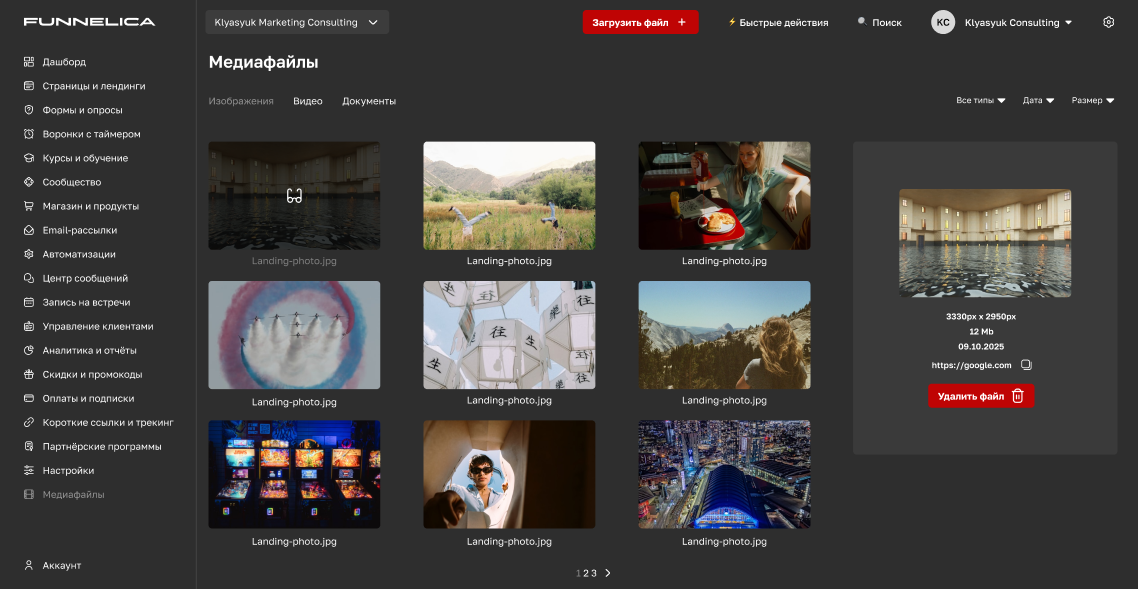The image size is (1138, 589).
Task: Click the Скидки и промокоды gift icon
Action: coord(29,374)
